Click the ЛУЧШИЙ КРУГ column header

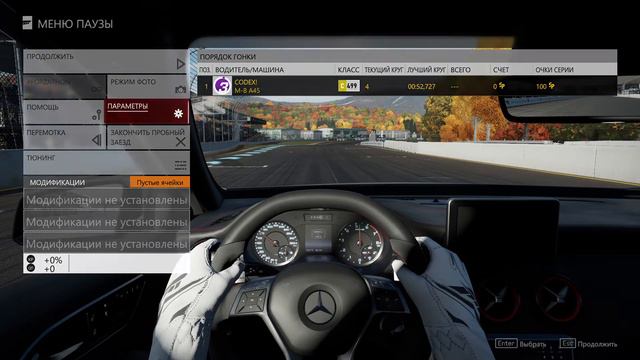426,70
